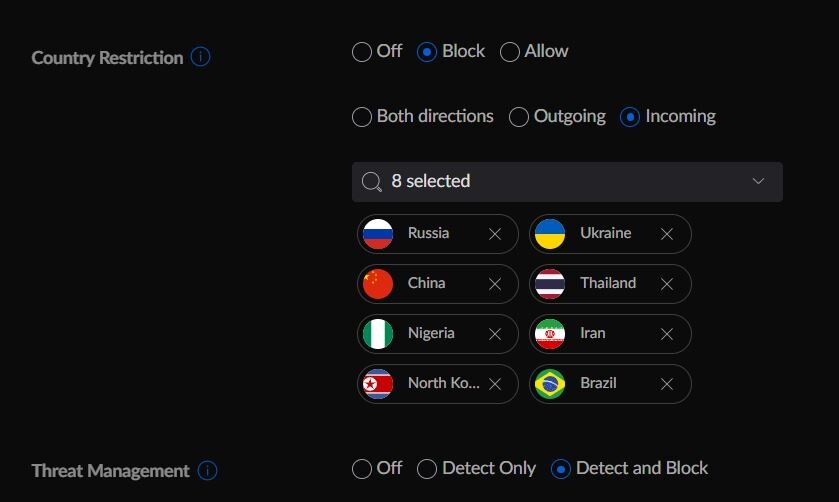Choose Both directions traffic option

pos(362,117)
